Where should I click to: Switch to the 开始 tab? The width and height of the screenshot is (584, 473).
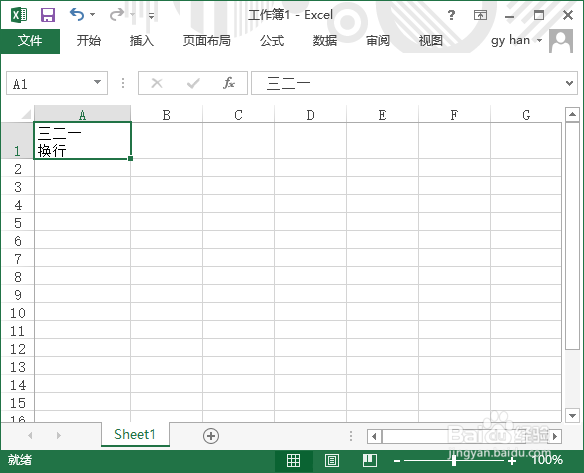click(89, 40)
